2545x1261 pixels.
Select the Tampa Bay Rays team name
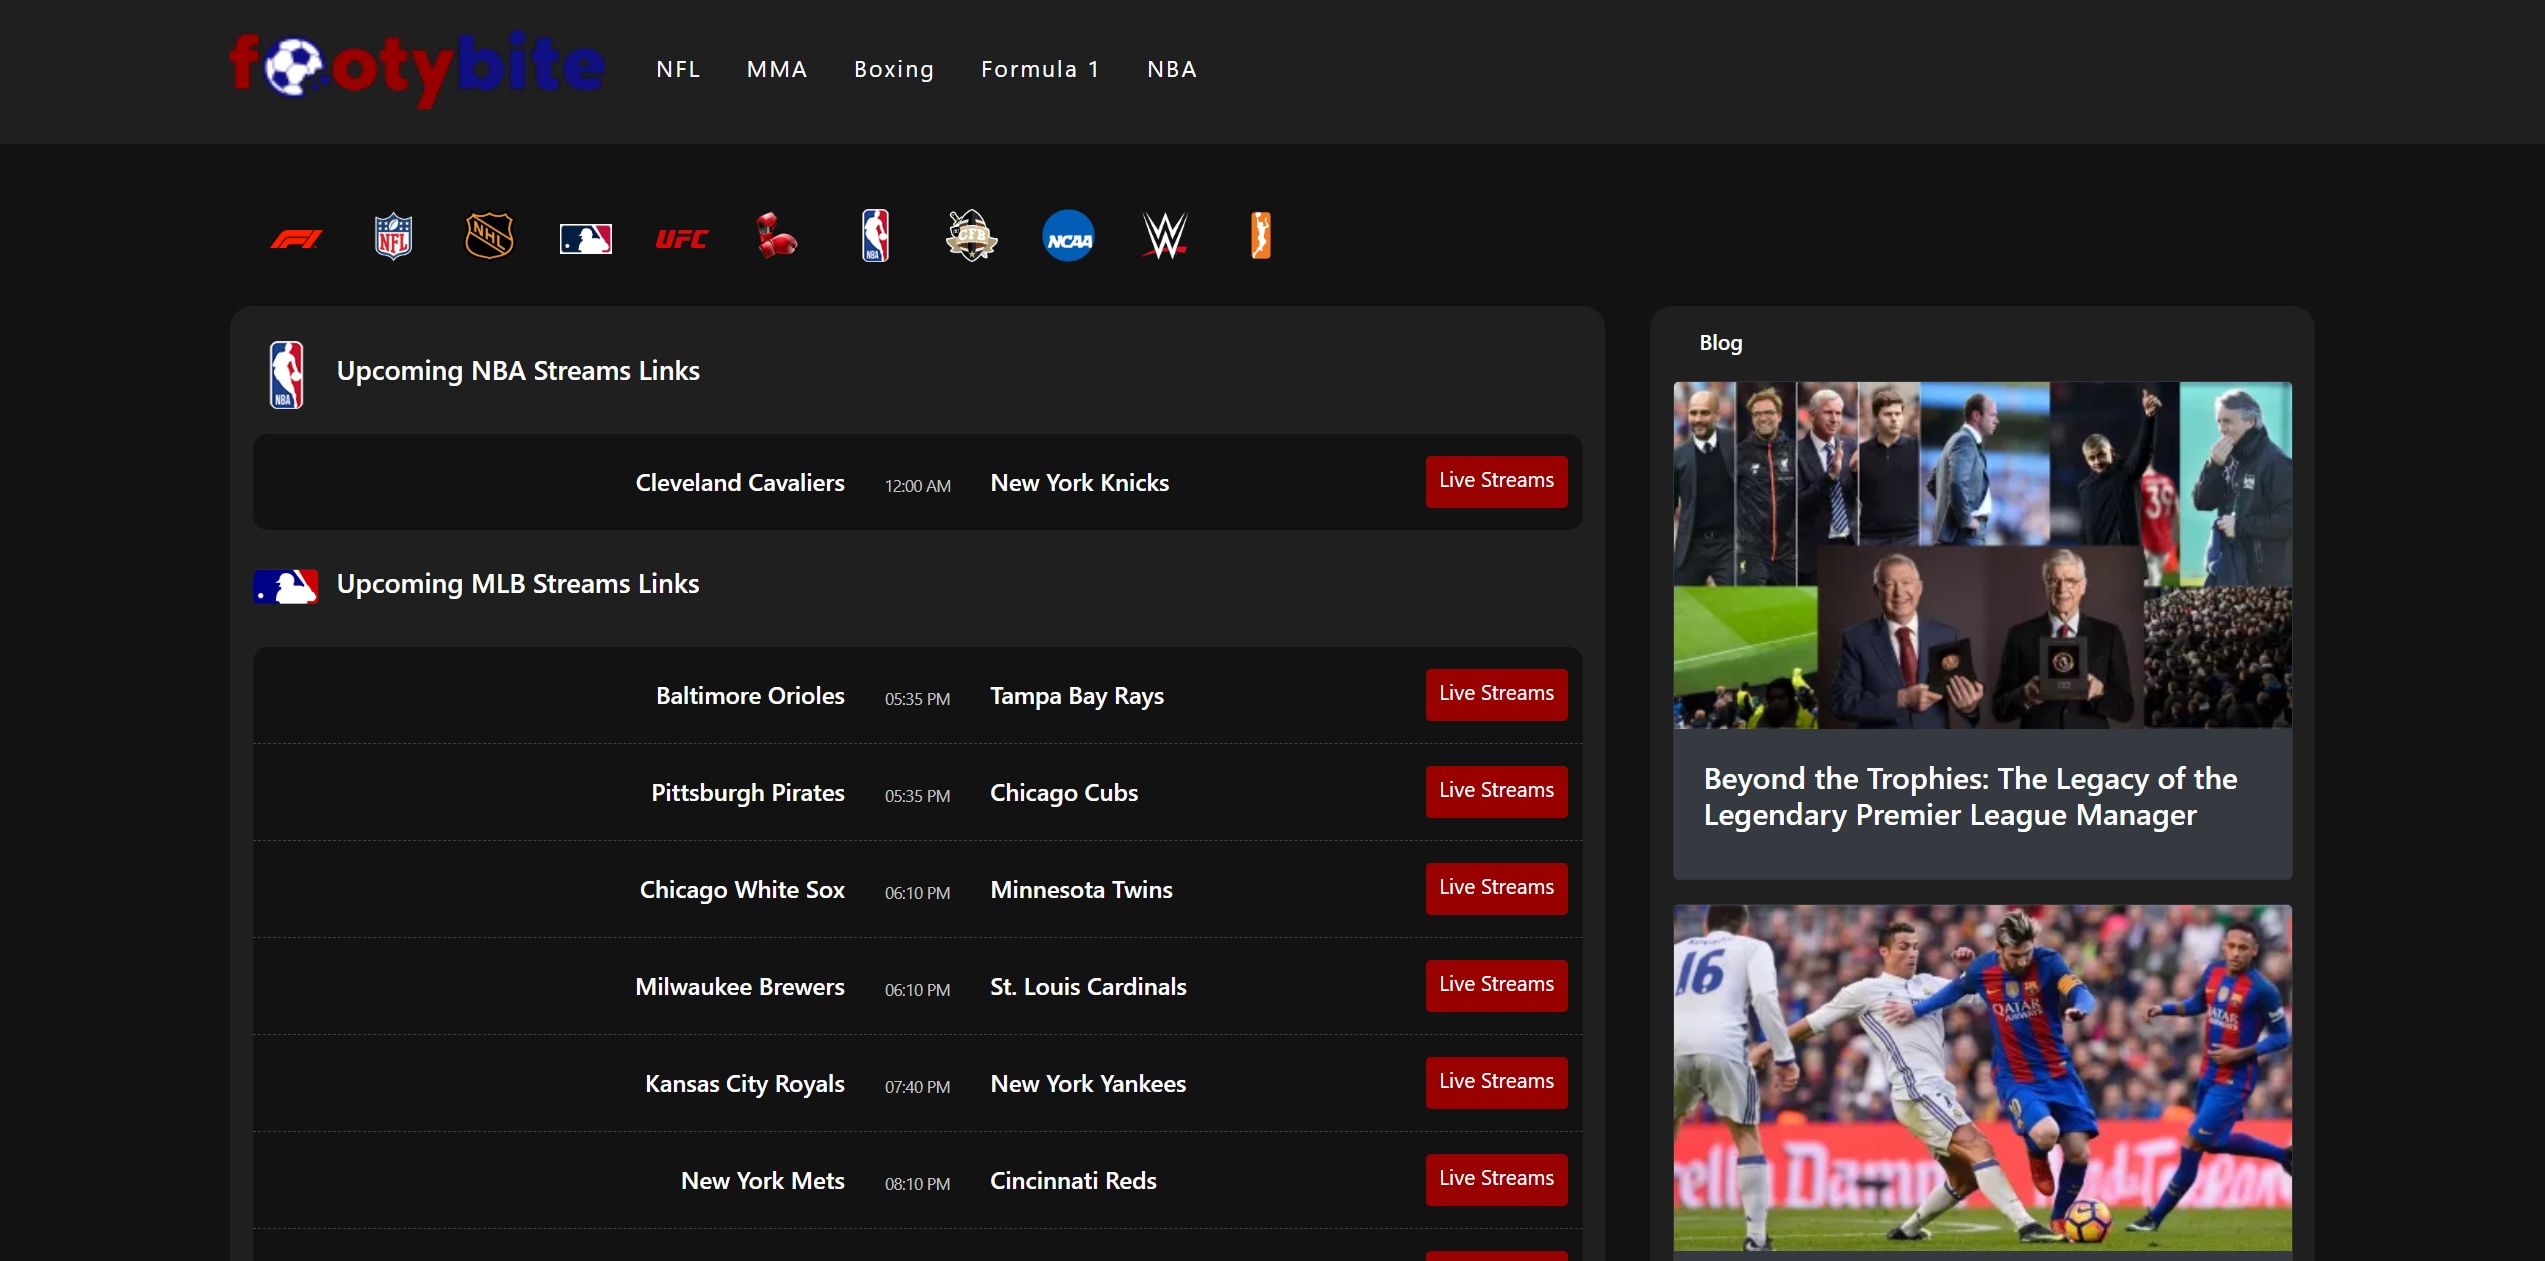tap(1077, 696)
